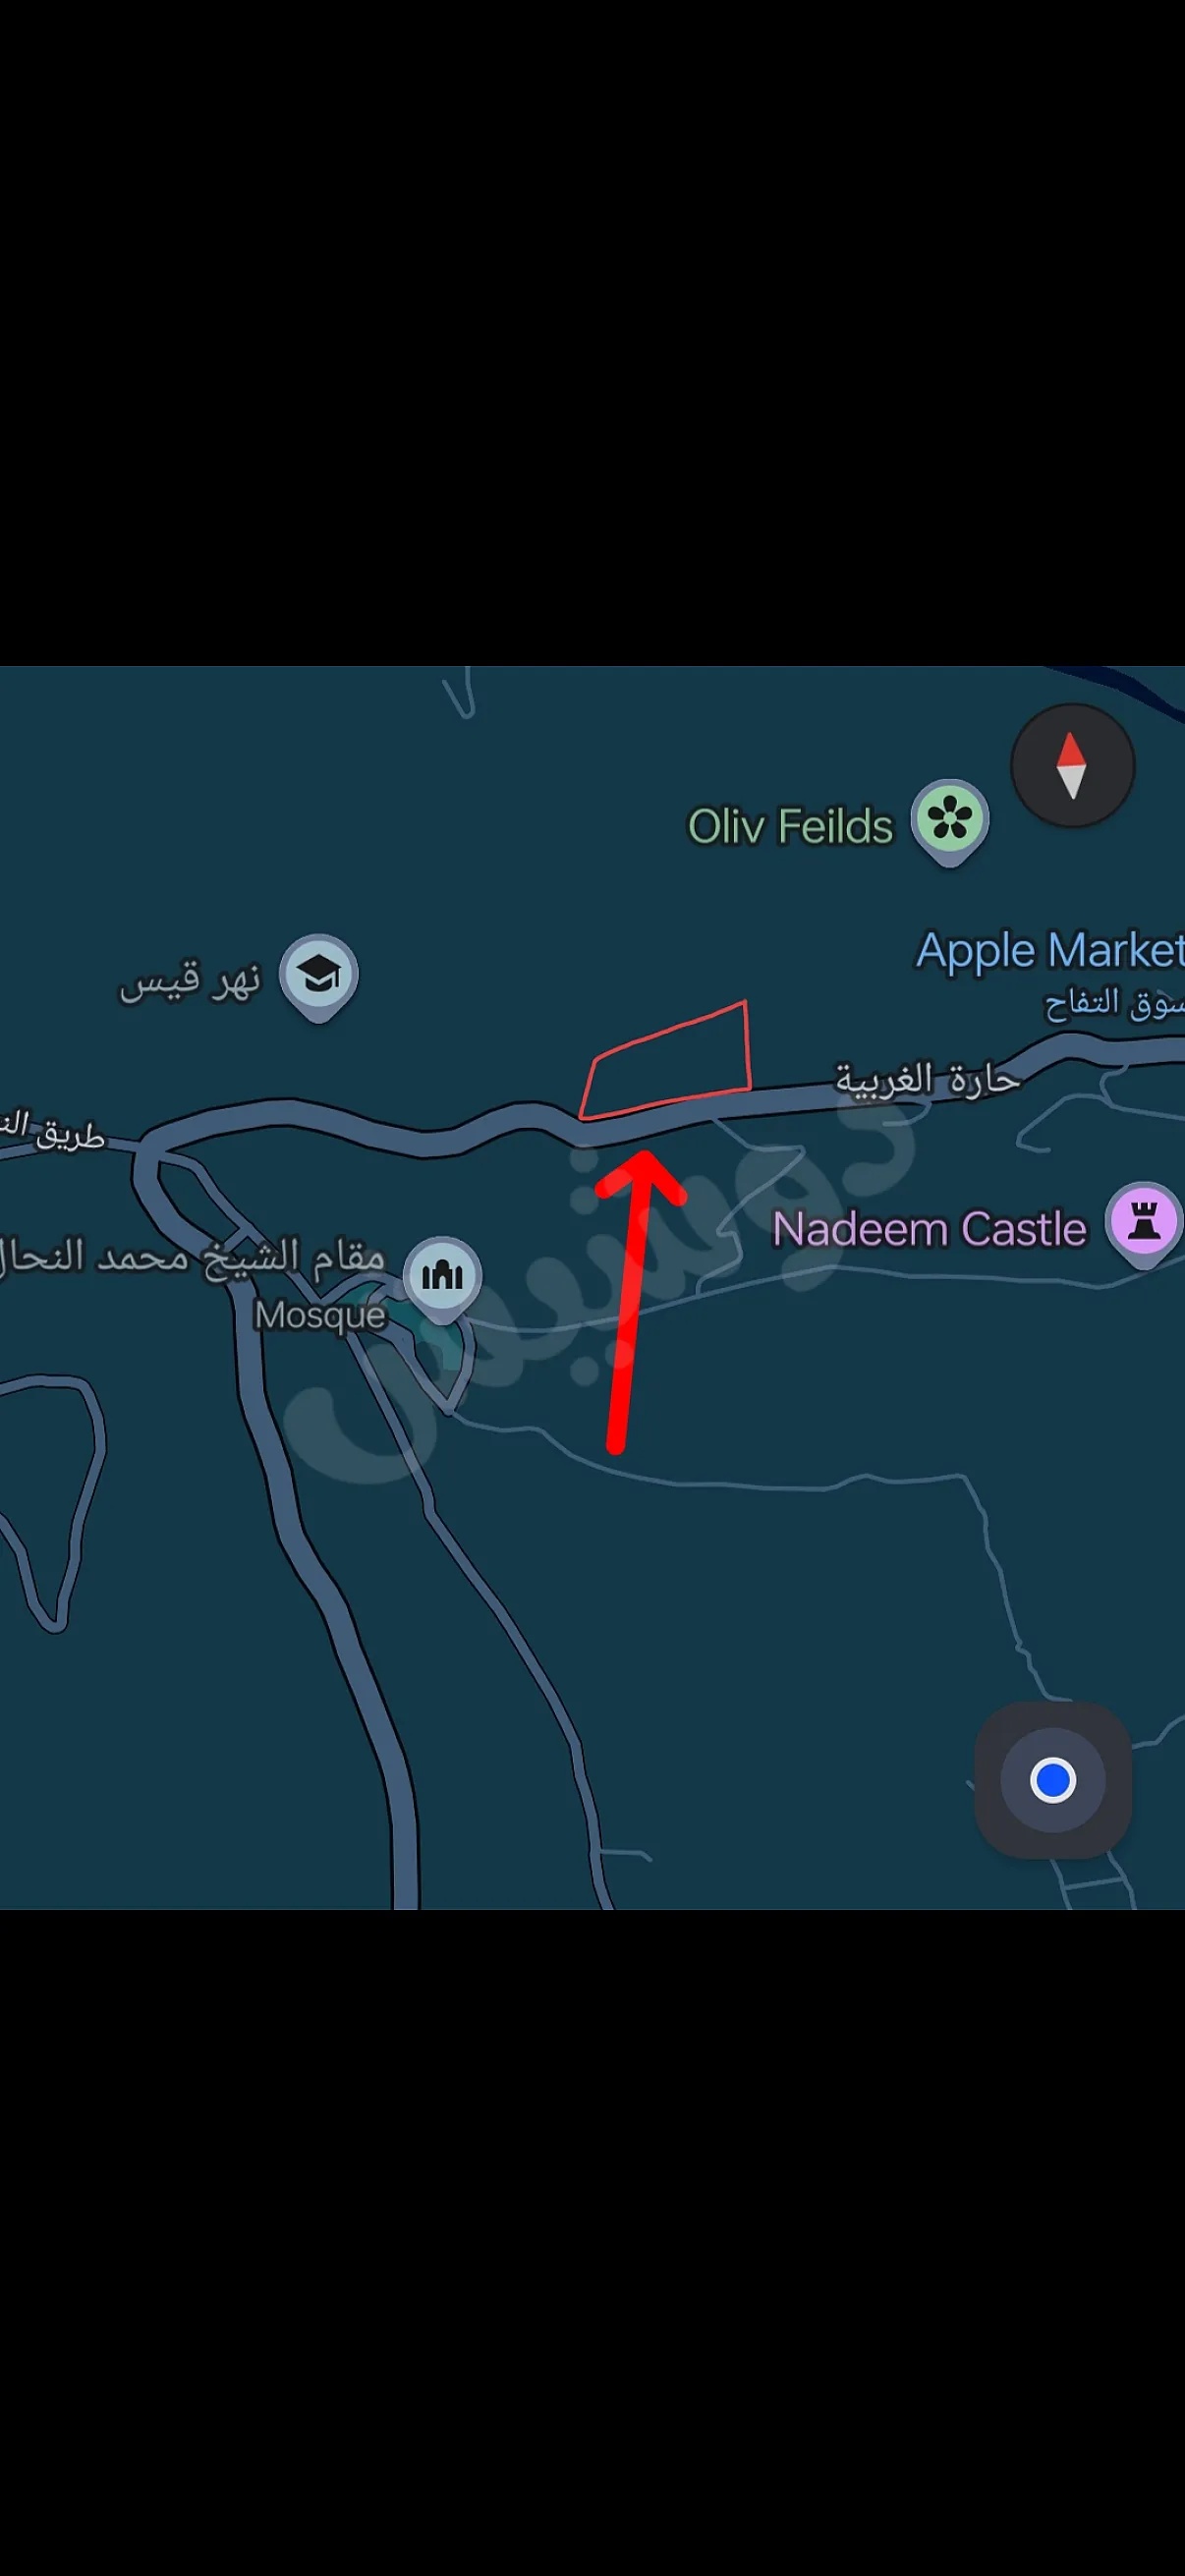Tap the حارة الغربية road label
Viewport: 1185px width, 2576px height.
927,1079
